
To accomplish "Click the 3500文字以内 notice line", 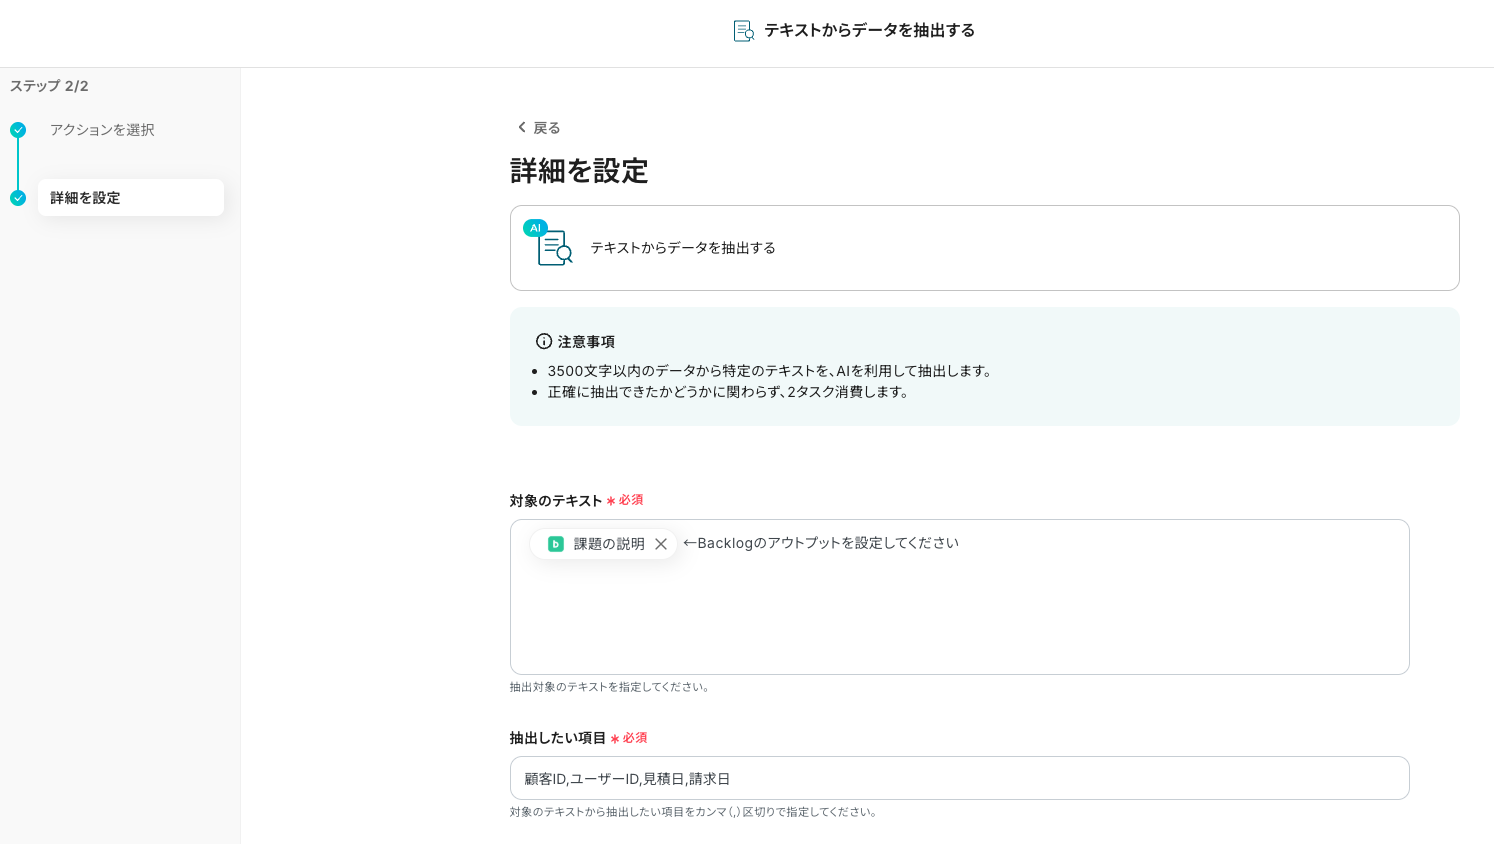I will pos(772,371).
